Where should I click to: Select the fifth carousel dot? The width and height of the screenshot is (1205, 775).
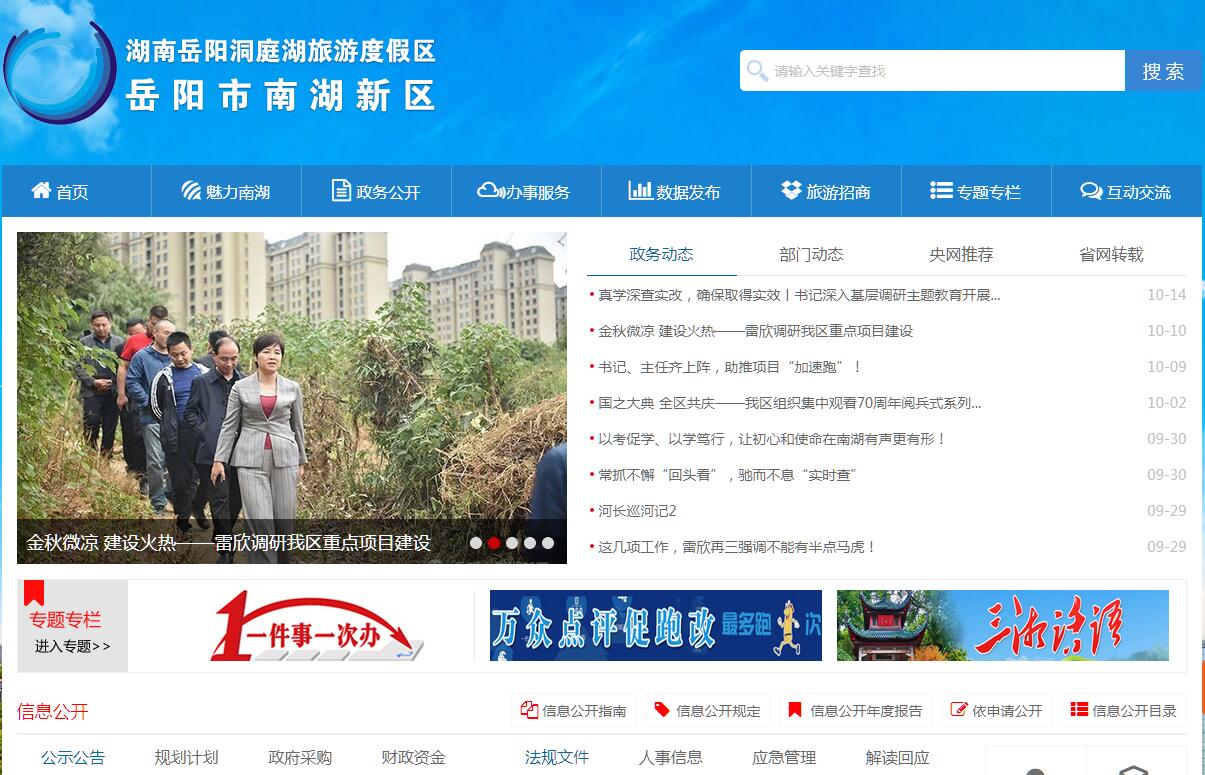click(548, 543)
